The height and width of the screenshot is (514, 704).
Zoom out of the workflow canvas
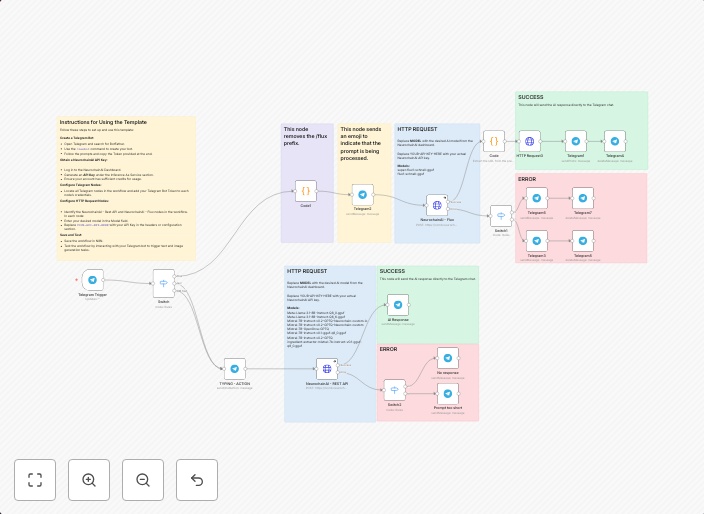tap(143, 480)
